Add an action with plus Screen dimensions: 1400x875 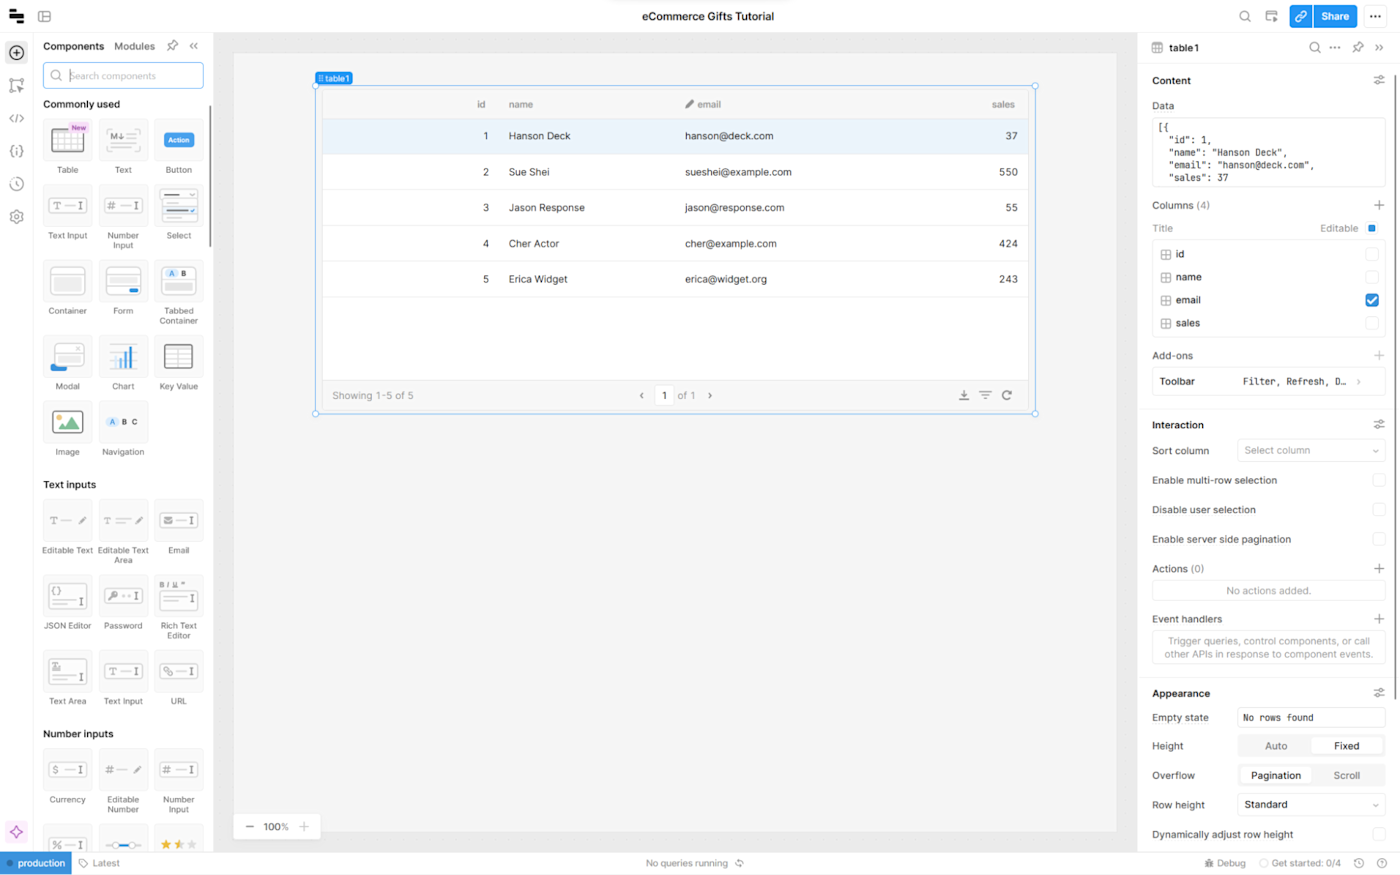(x=1379, y=569)
